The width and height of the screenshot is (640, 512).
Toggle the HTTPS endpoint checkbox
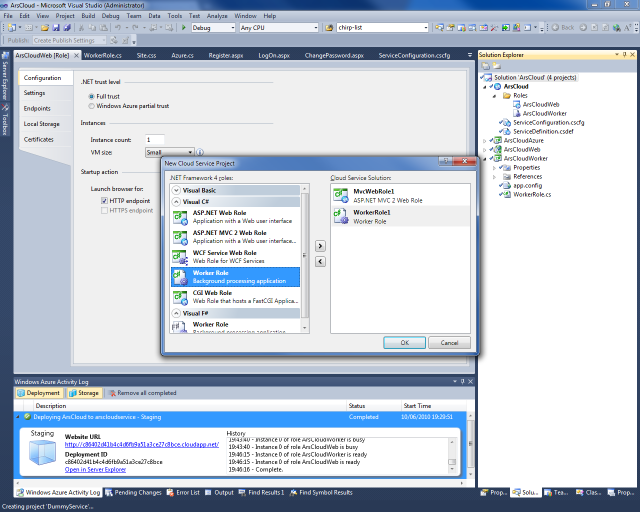click(x=104, y=211)
